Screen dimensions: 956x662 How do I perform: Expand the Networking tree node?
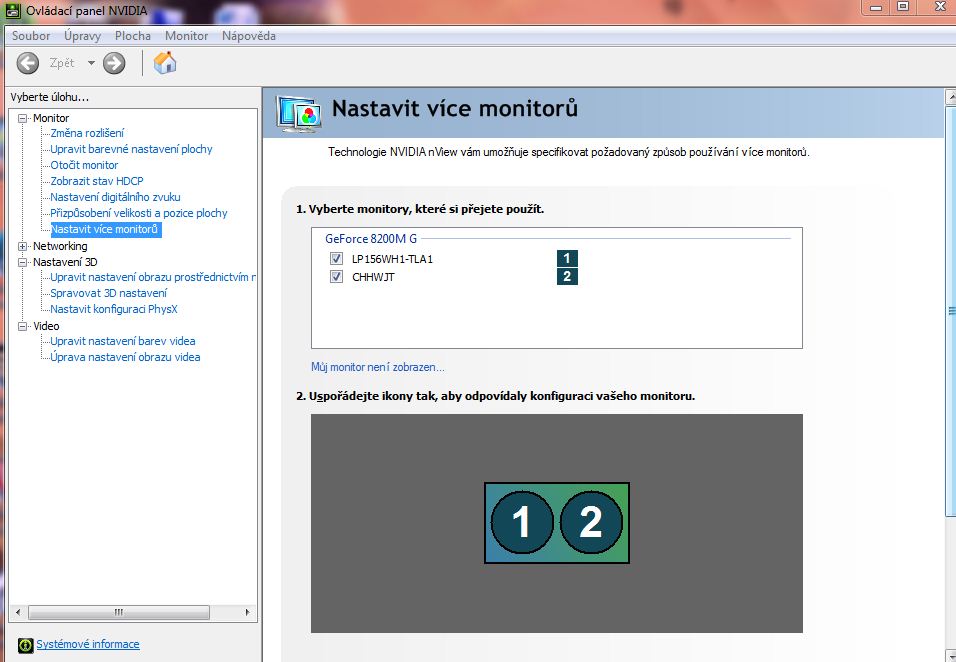pos(23,246)
